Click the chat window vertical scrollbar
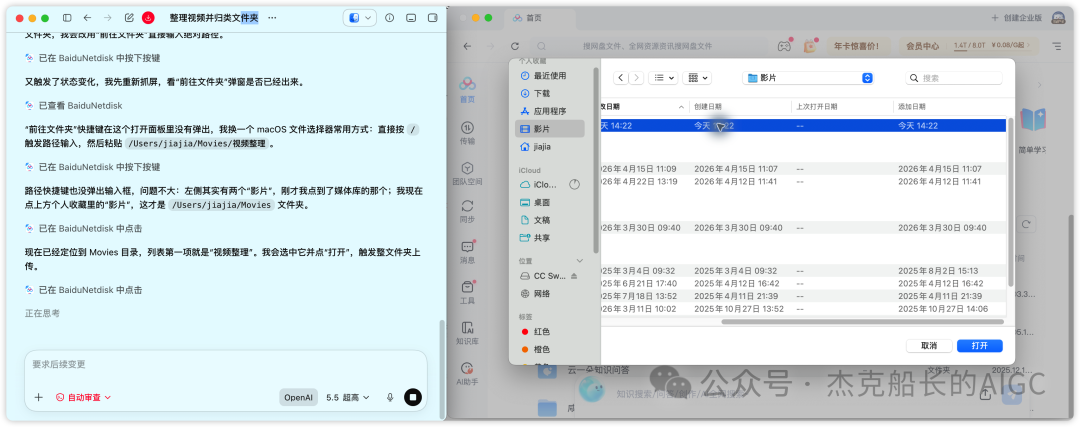This screenshot has width=1080, height=427. point(441,368)
